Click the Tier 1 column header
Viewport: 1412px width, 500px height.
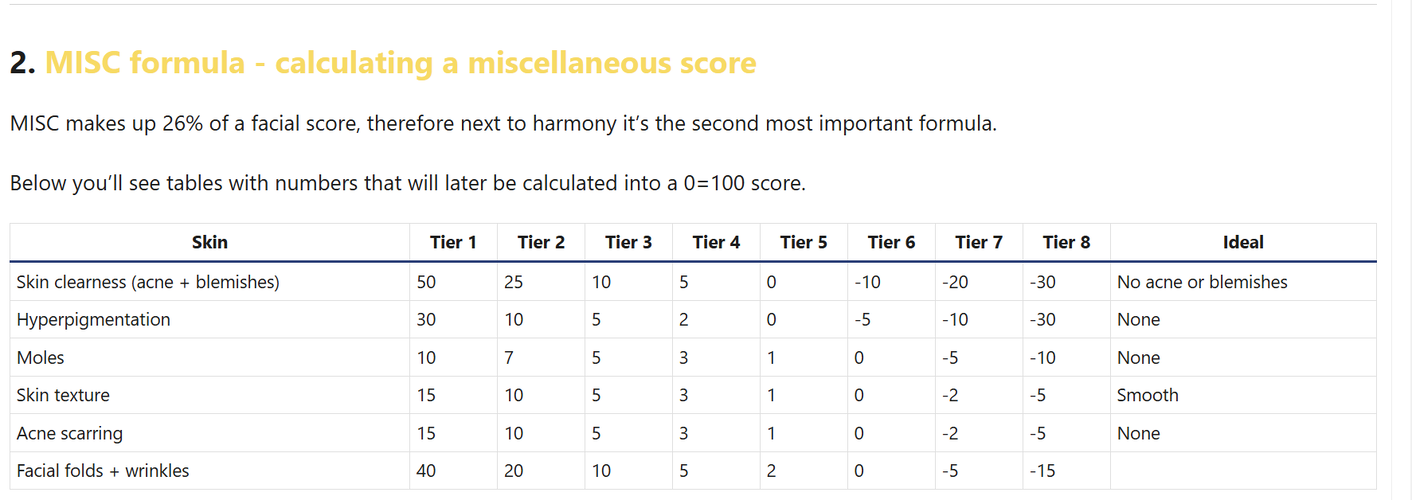coord(453,242)
